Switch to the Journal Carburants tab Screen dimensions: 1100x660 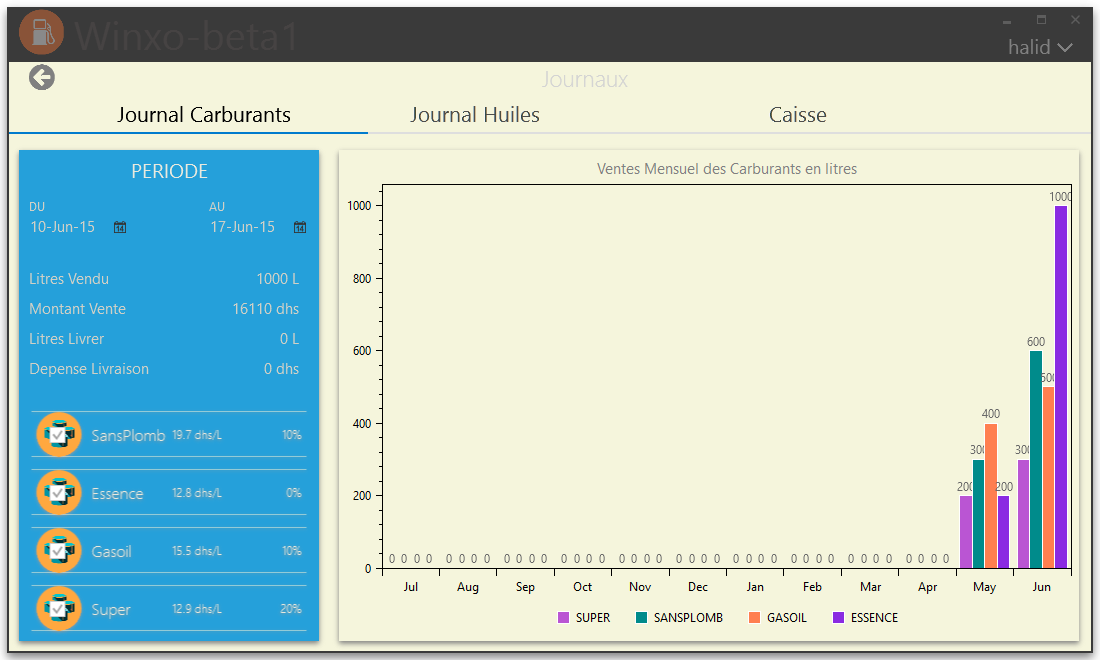203,115
